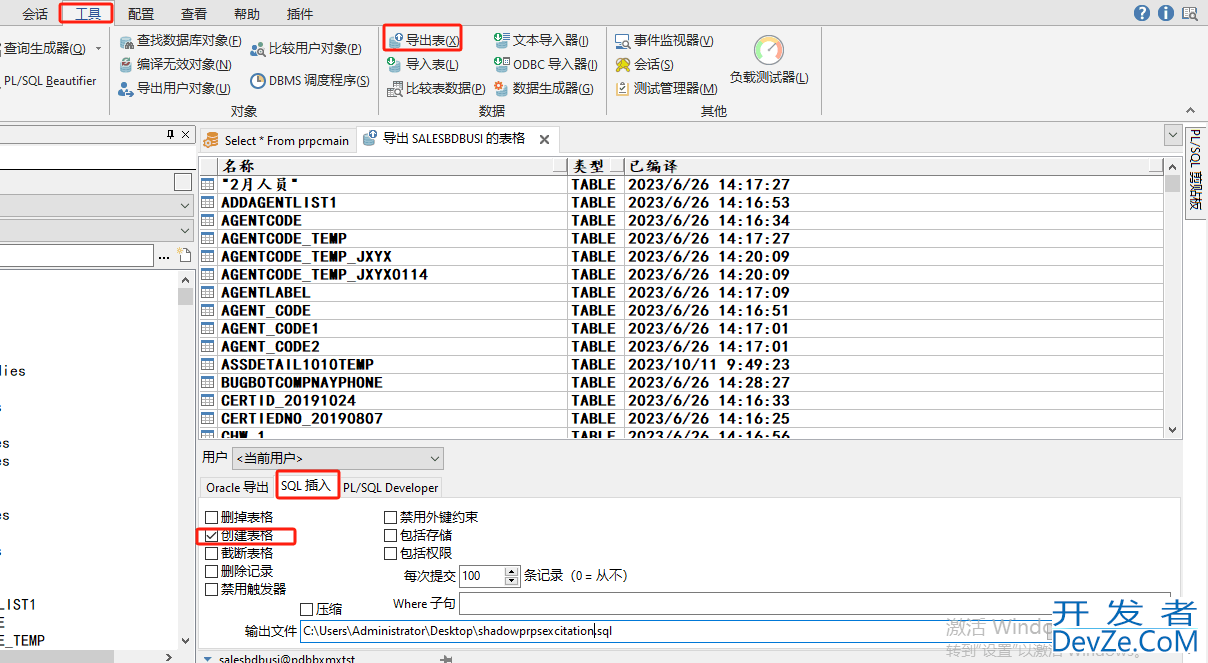Screen dimensions: 1208x663
Task: Open the second dropdown in left browser panel
Action: (x=96, y=230)
